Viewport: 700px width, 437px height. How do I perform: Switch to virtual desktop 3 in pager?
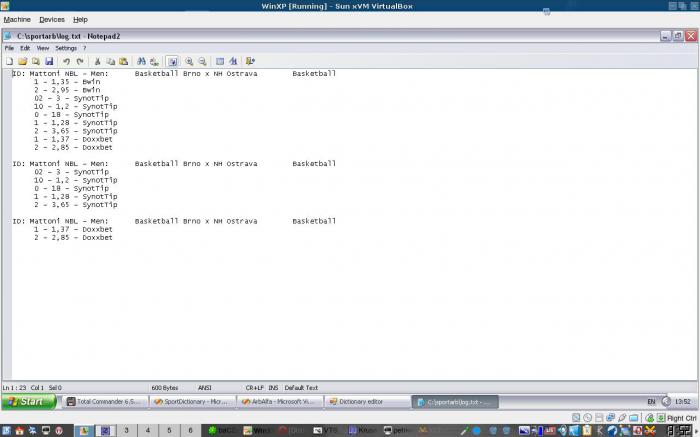[x=126, y=430]
